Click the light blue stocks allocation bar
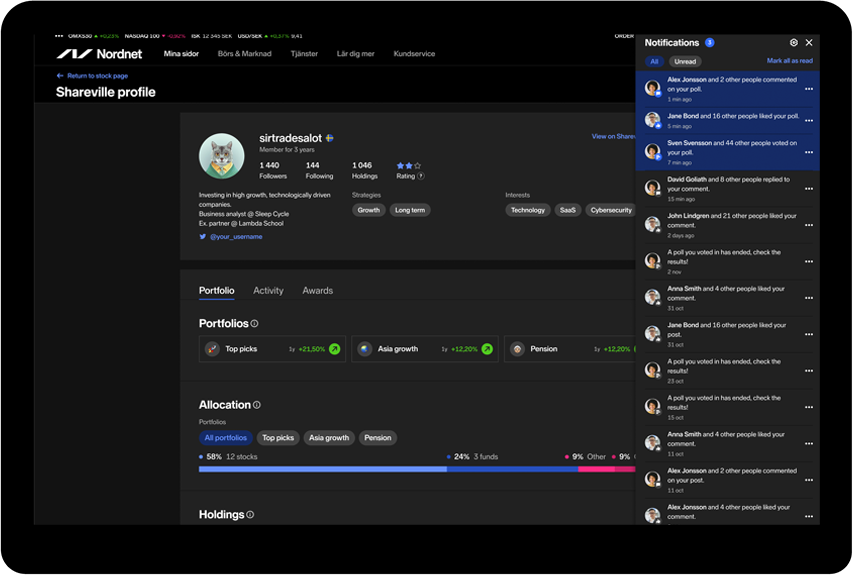This screenshot has height=575, width=853. [323, 469]
